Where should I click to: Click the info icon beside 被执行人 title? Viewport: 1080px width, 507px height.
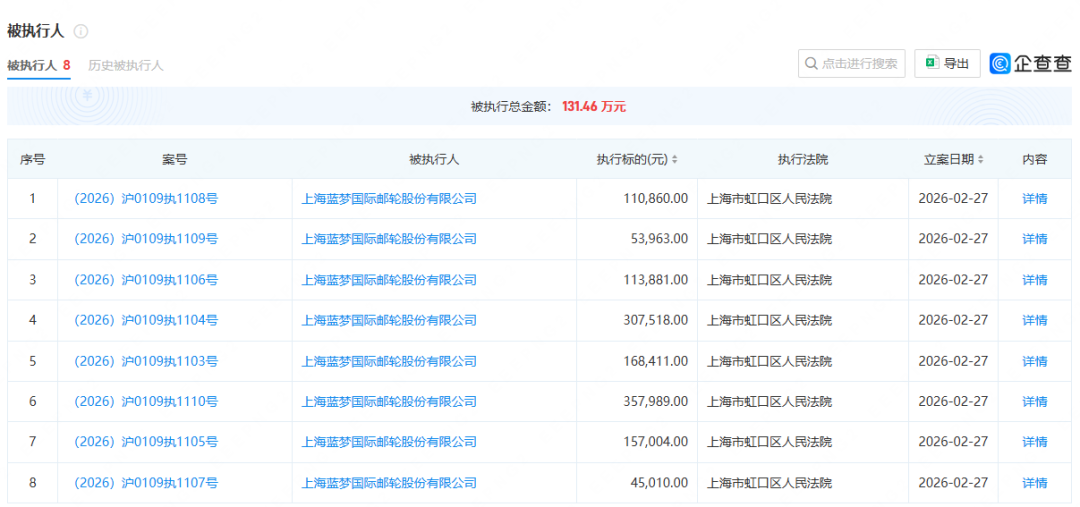(x=81, y=31)
